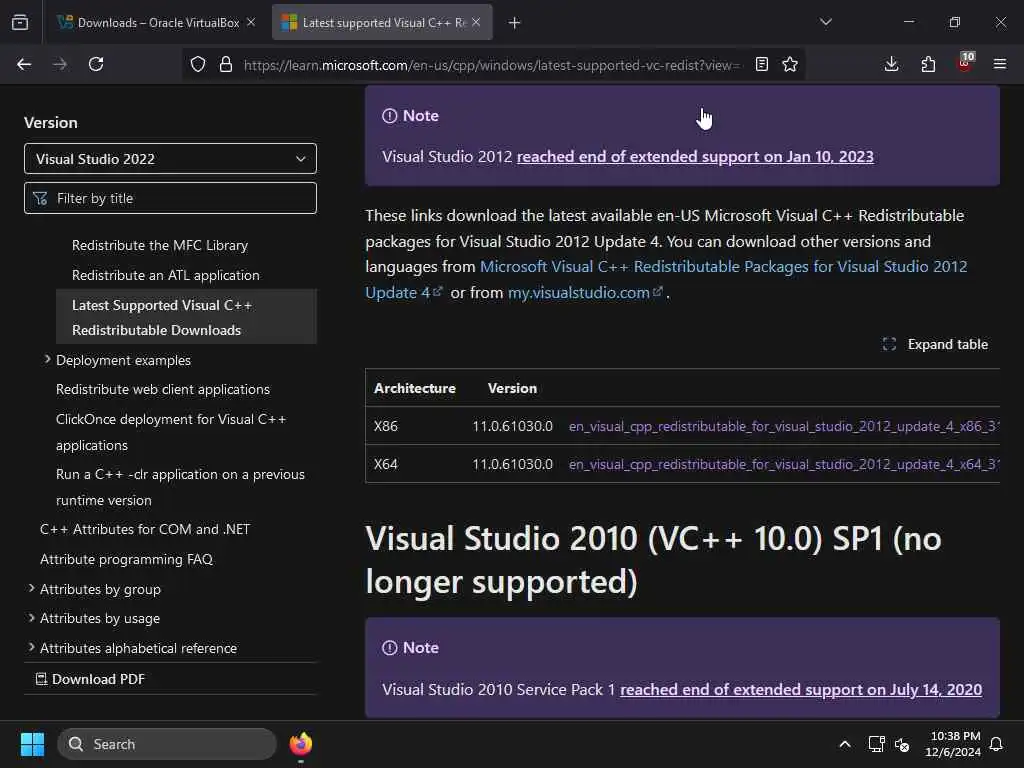Expand the Attributes by group section

pos(31,589)
